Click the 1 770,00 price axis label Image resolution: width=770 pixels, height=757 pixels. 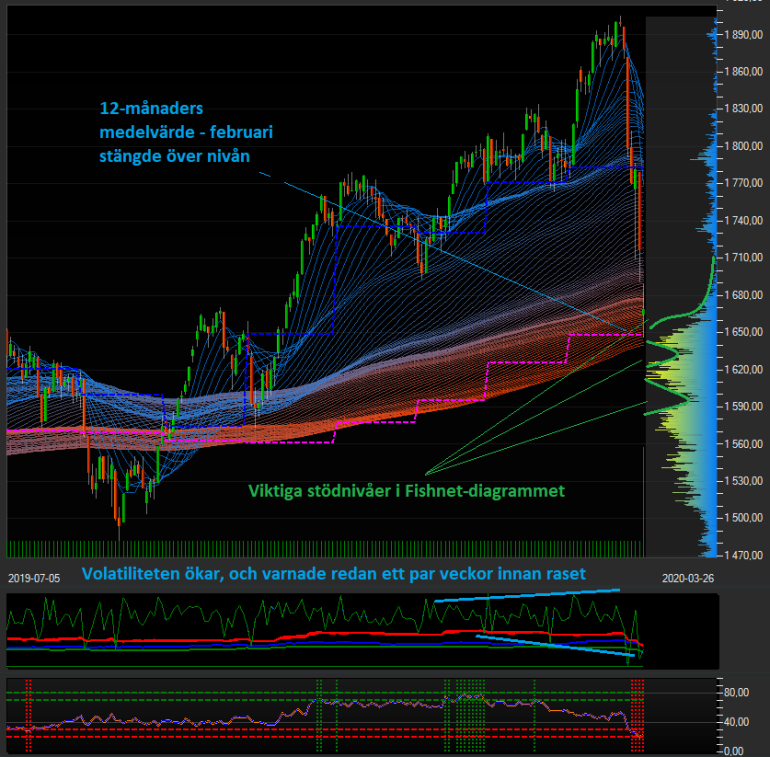click(743, 183)
